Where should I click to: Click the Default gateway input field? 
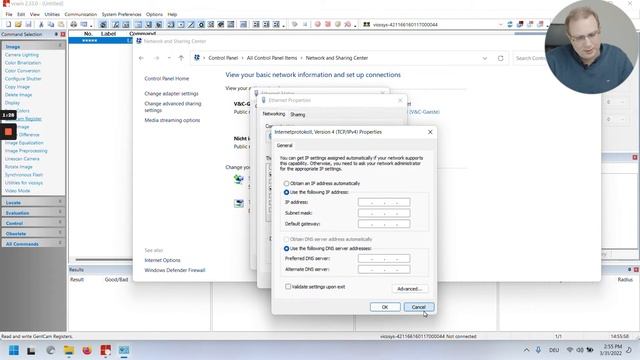(x=384, y=224)
